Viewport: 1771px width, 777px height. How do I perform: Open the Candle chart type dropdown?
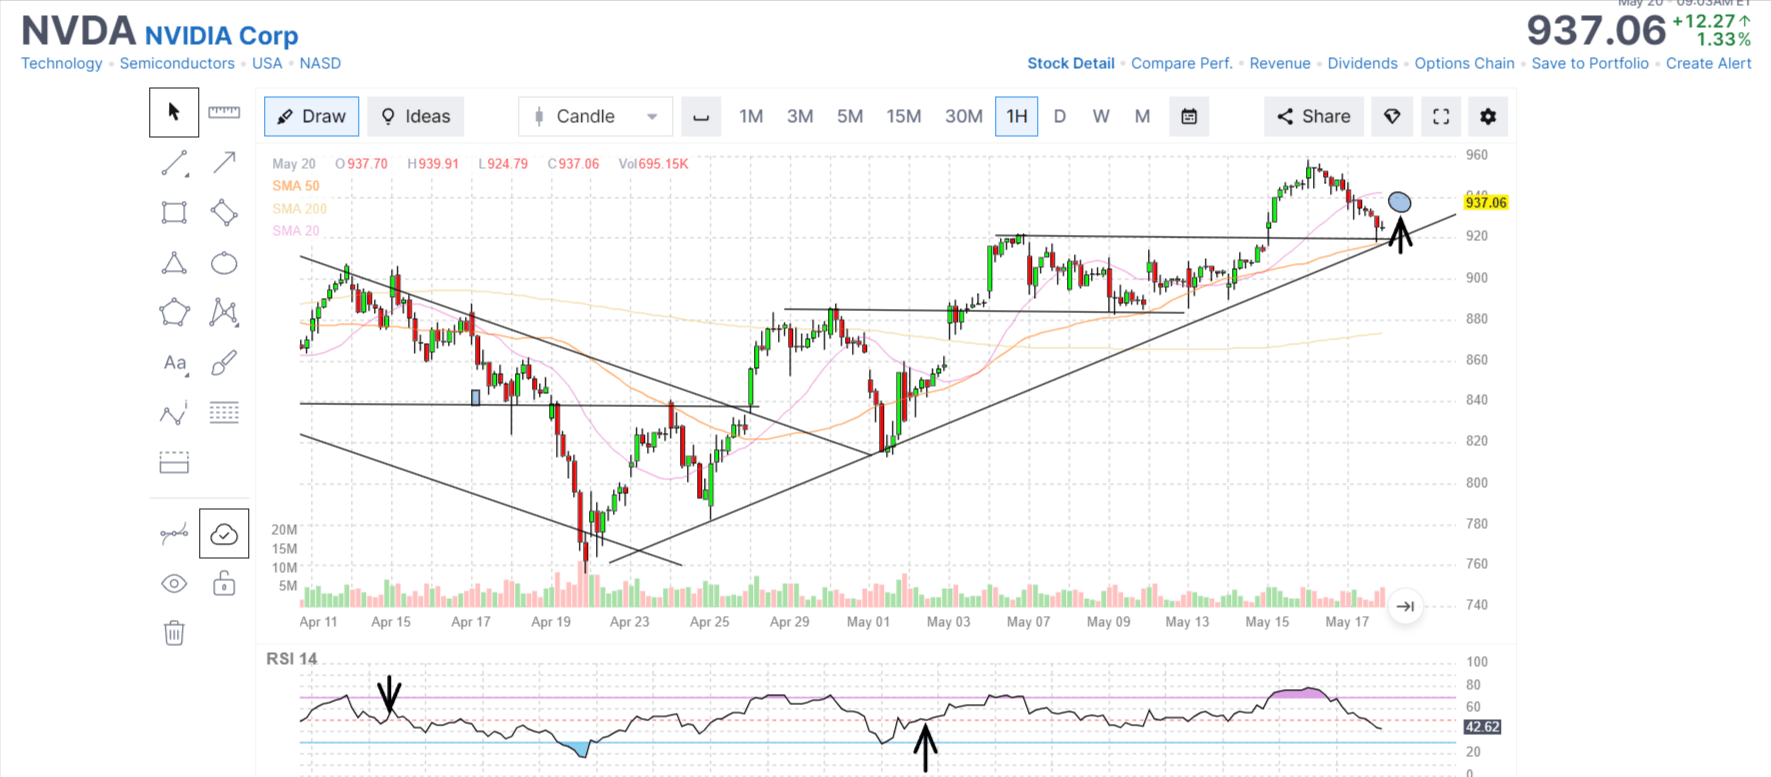(x=596, y=117)
